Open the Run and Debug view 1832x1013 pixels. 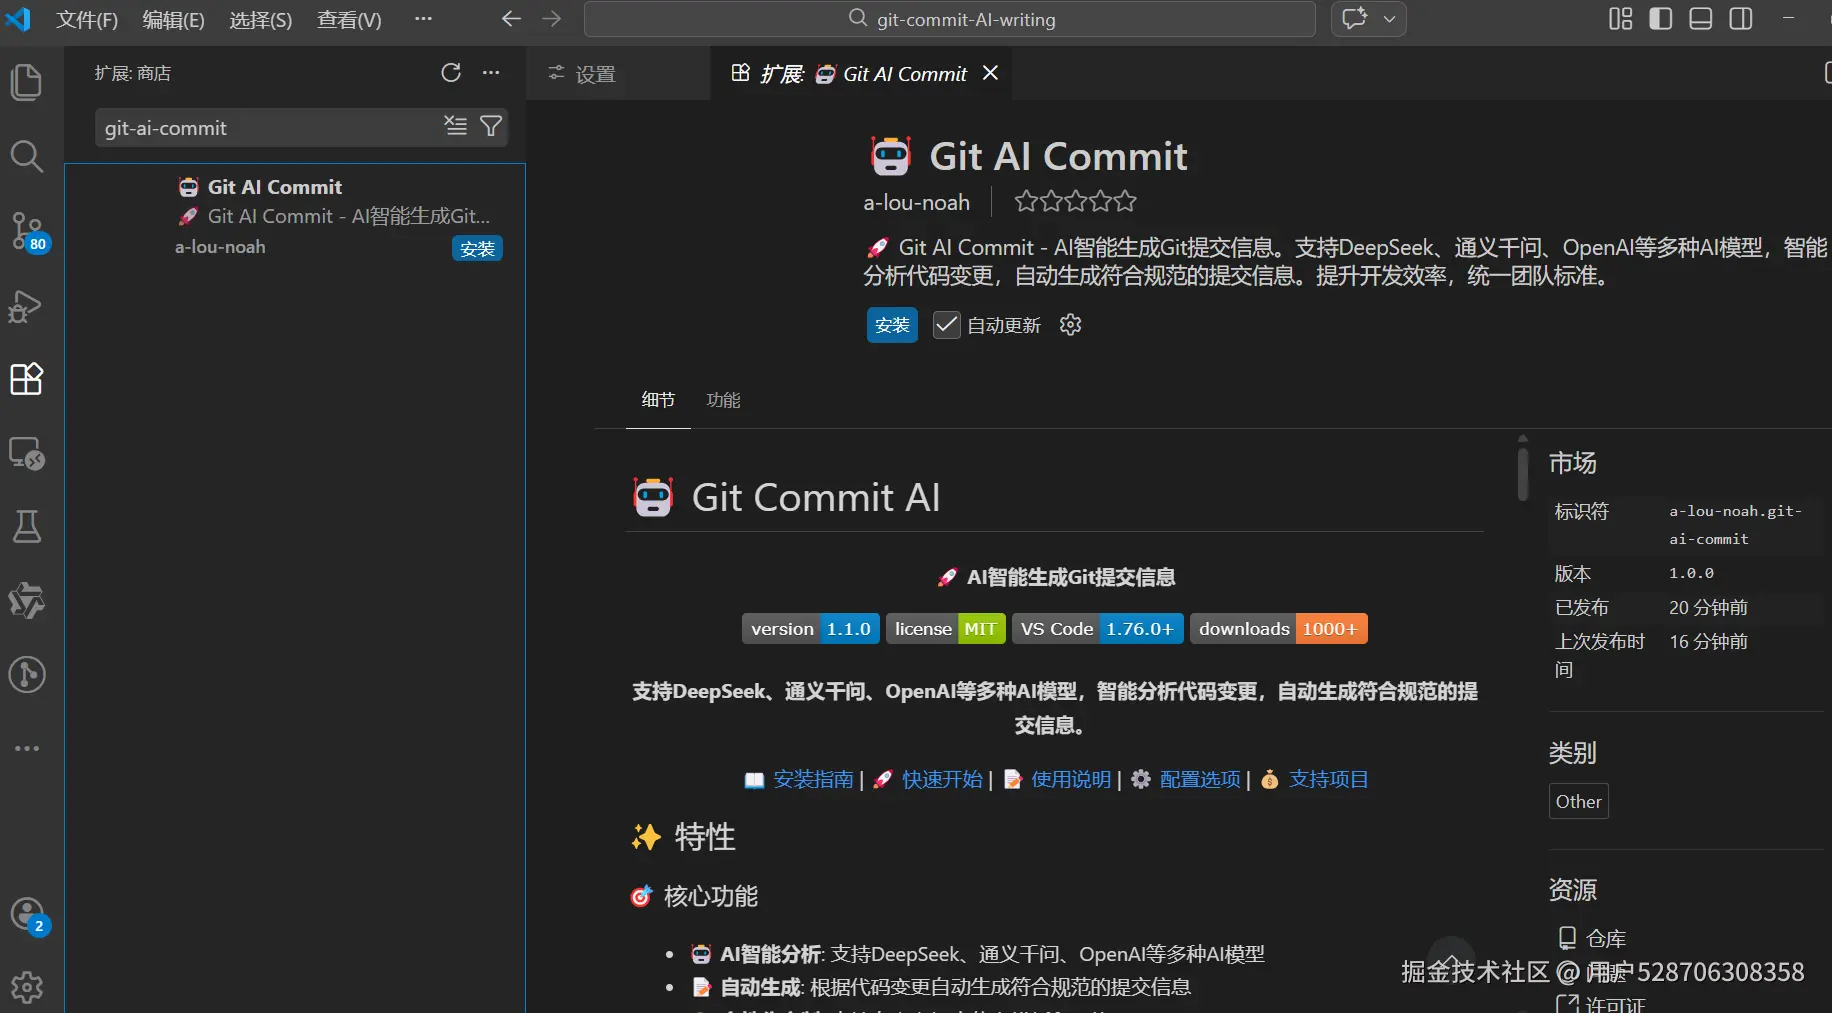[x=26, y=305]
